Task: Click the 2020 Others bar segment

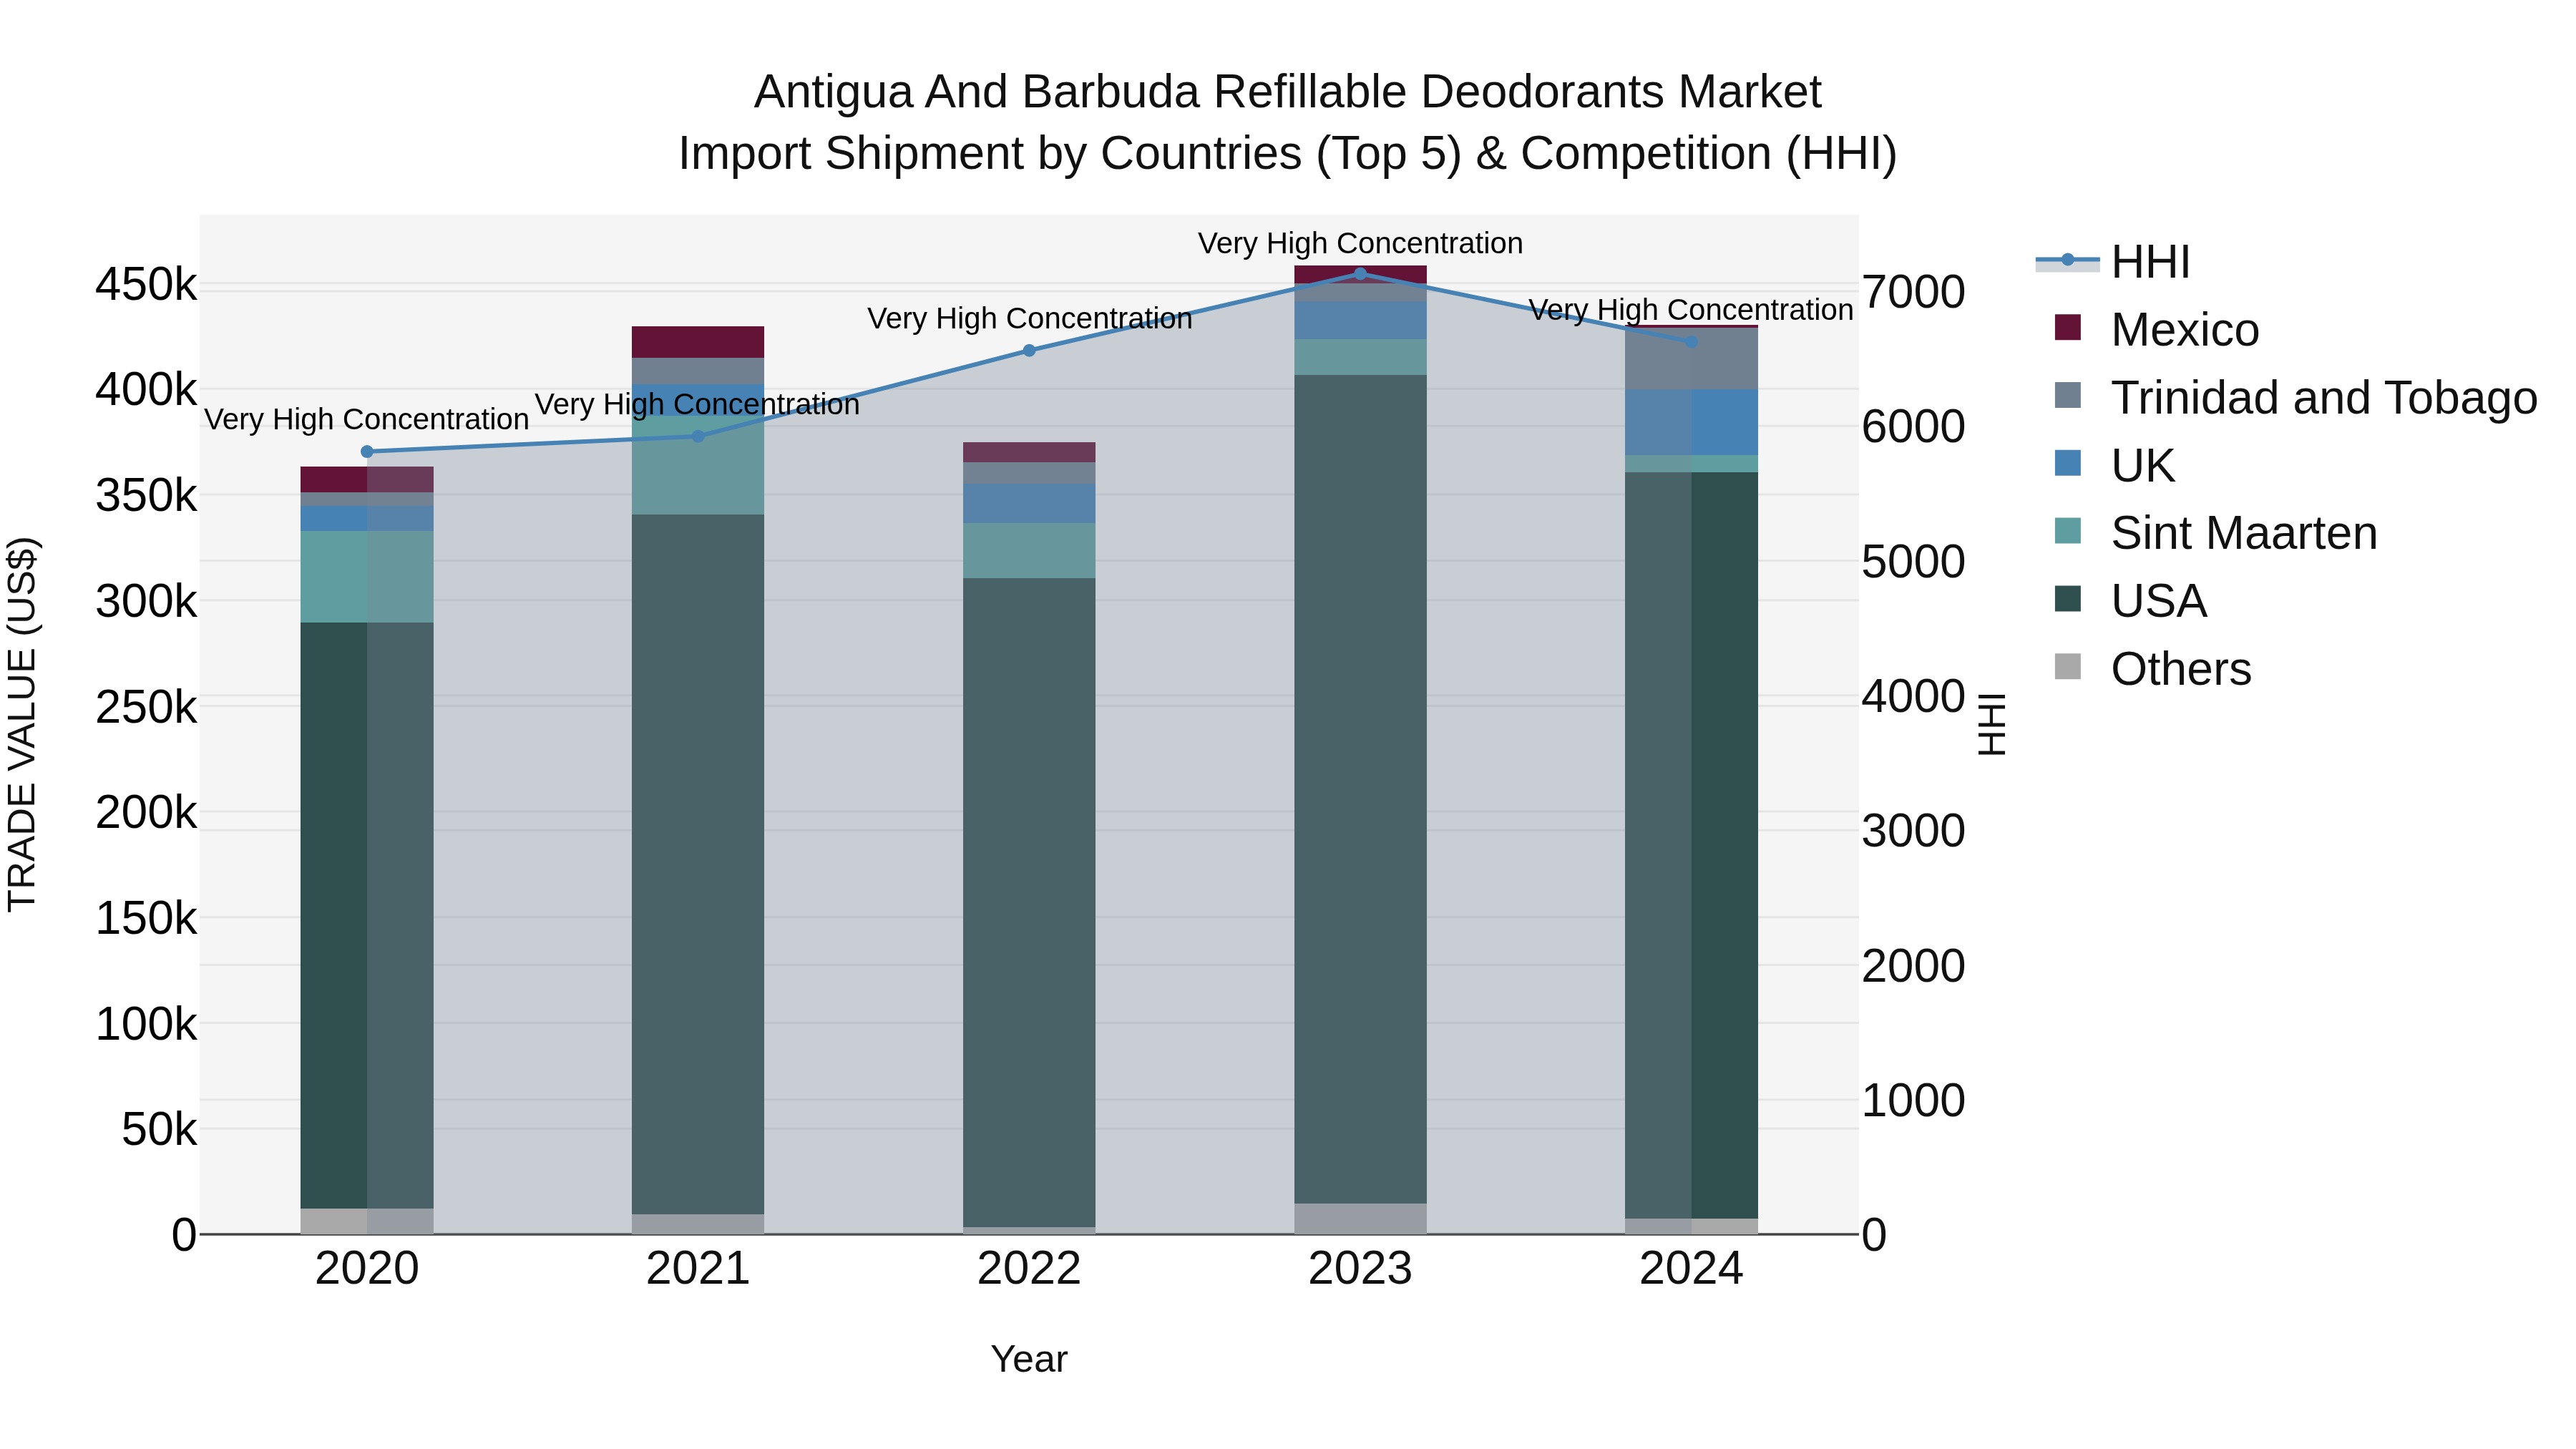Action: click(367, 1221)
